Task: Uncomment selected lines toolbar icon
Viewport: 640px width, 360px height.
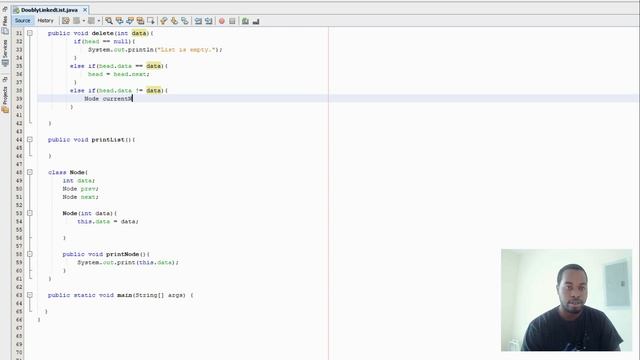Action: pos(256,21)
